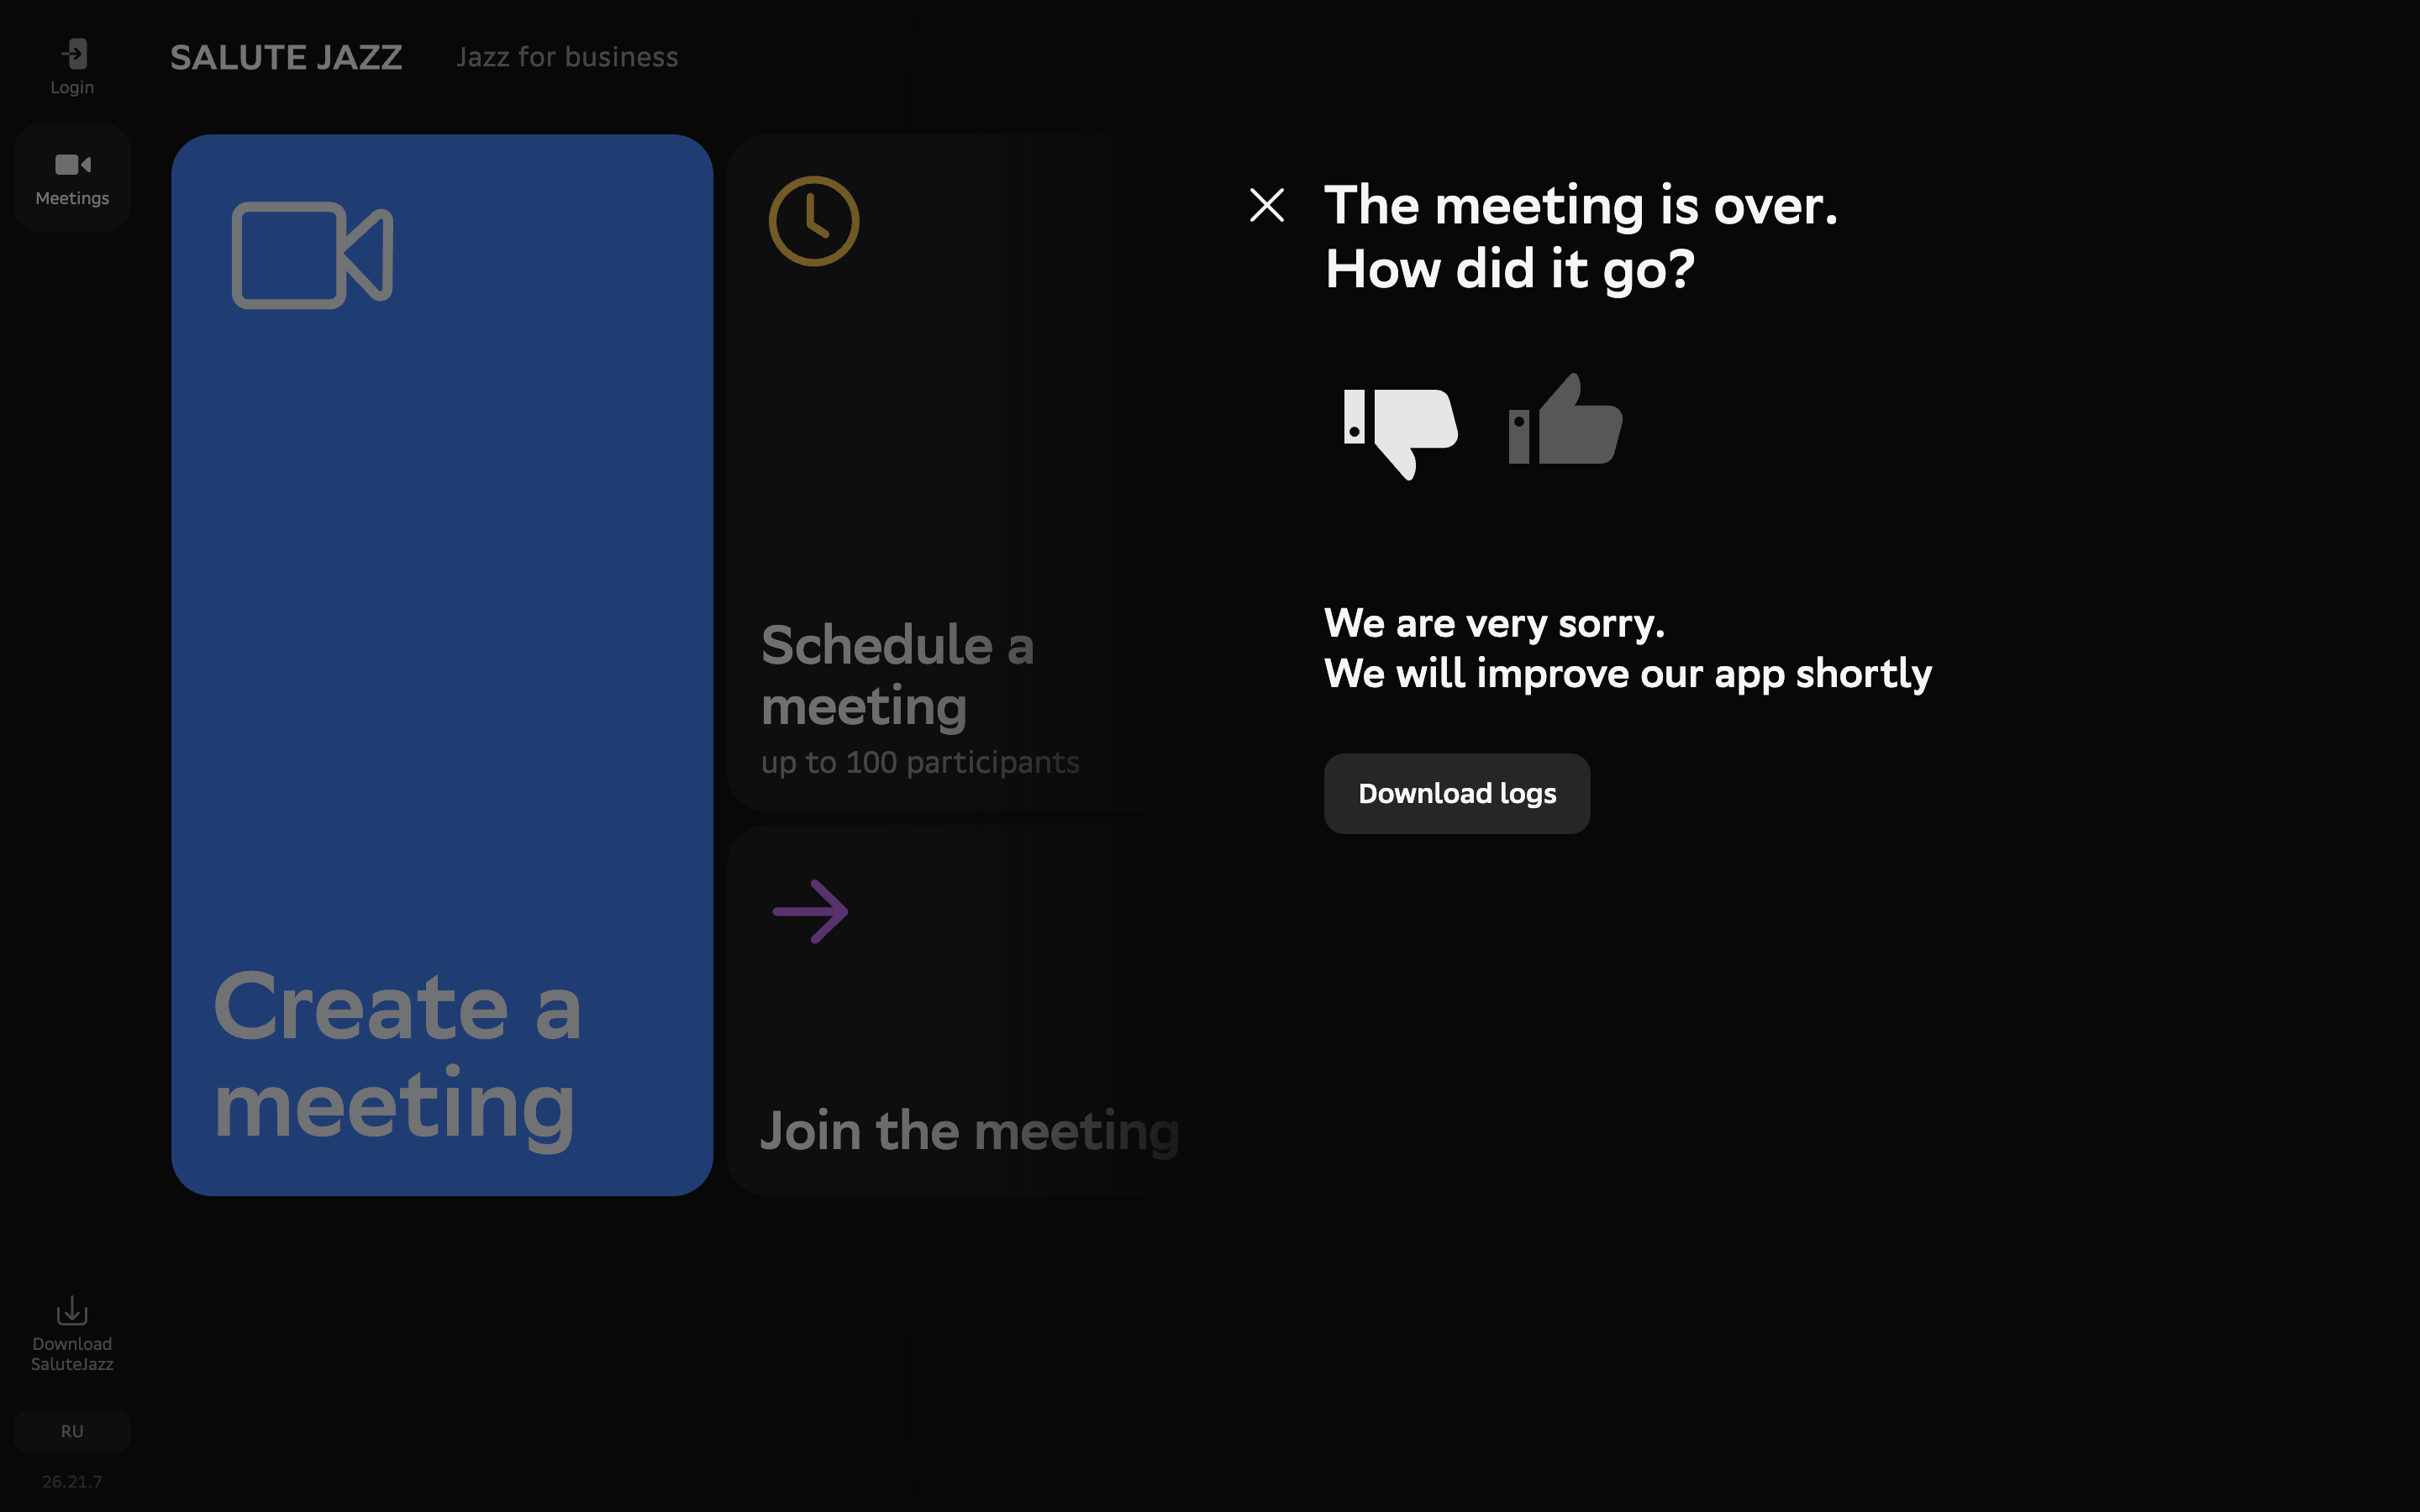Click the clock icon on schedule card
2420x1512 pixels.
coord(814,221)
